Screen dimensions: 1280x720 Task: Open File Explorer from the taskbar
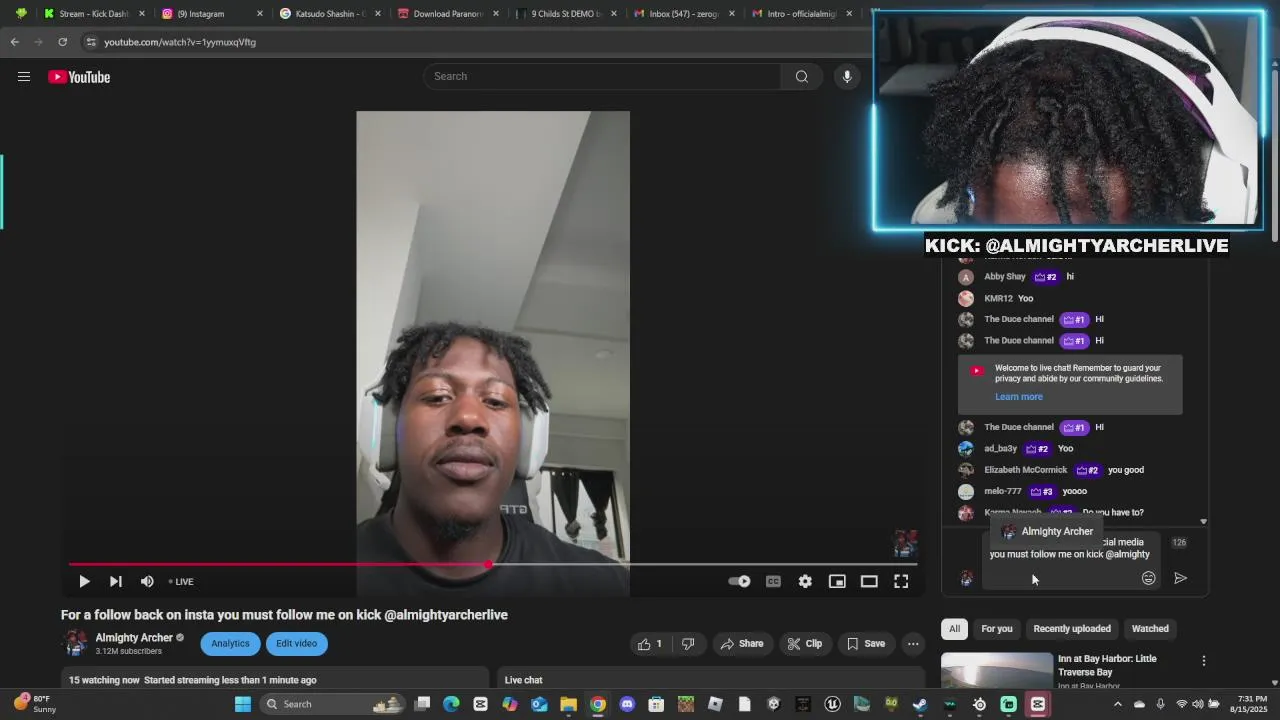[x=568, y=704]
